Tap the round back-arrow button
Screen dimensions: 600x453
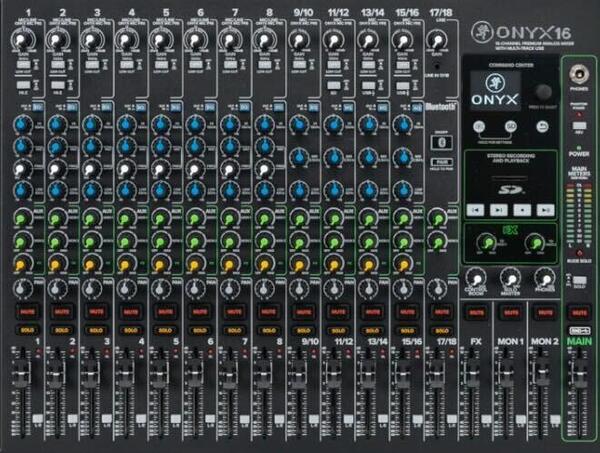[542, 127]
